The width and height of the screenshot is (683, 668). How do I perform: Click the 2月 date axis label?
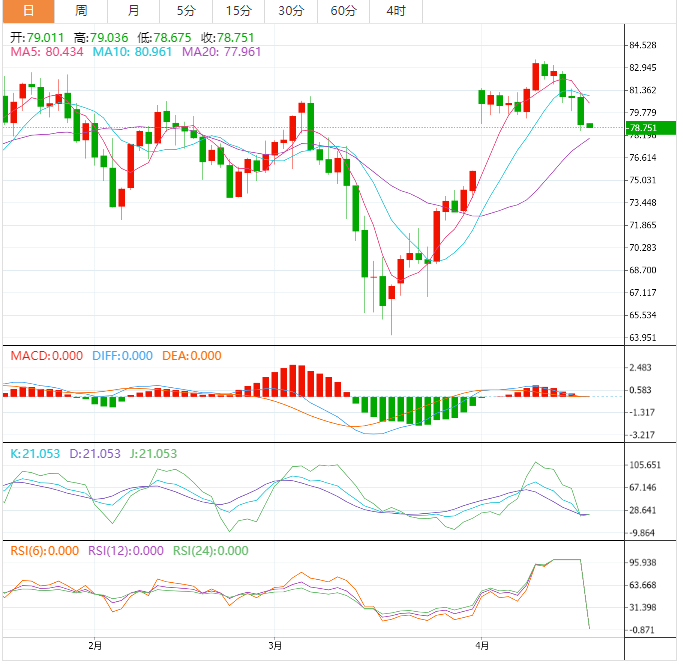(x=95, y=646)
